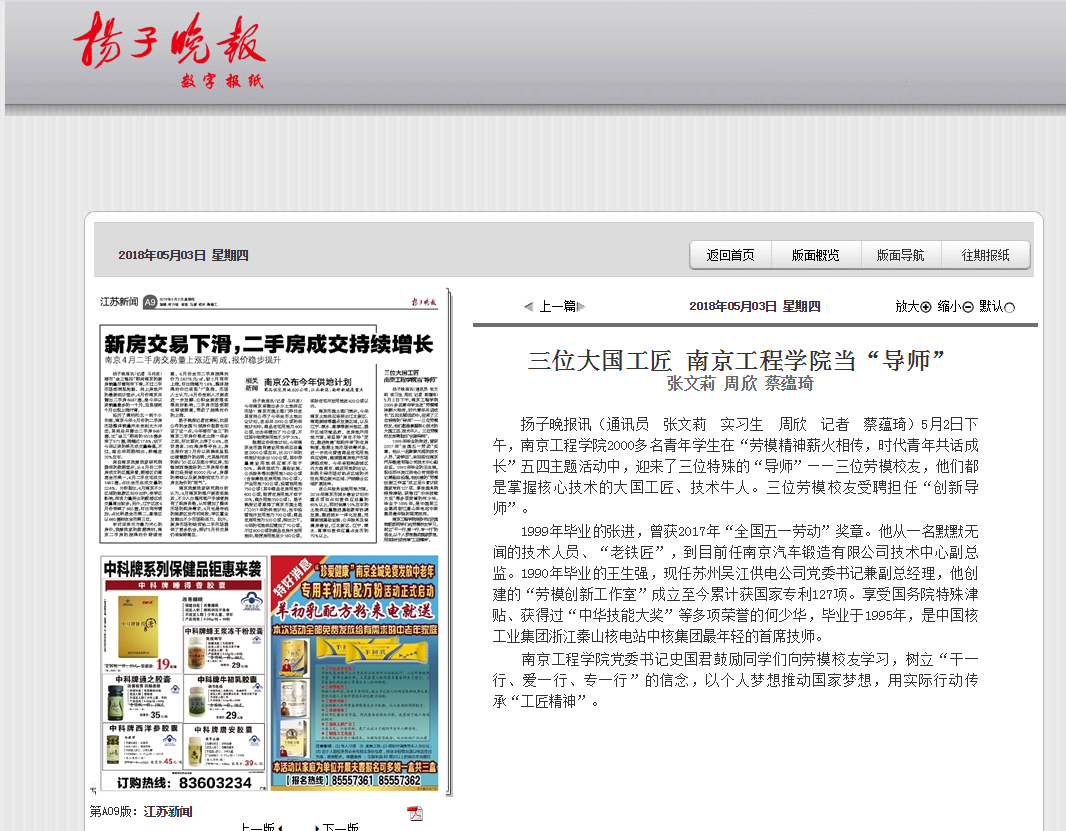Go to previous article 上一篇 link
The image size is (1066, 831).
point(557,307)
